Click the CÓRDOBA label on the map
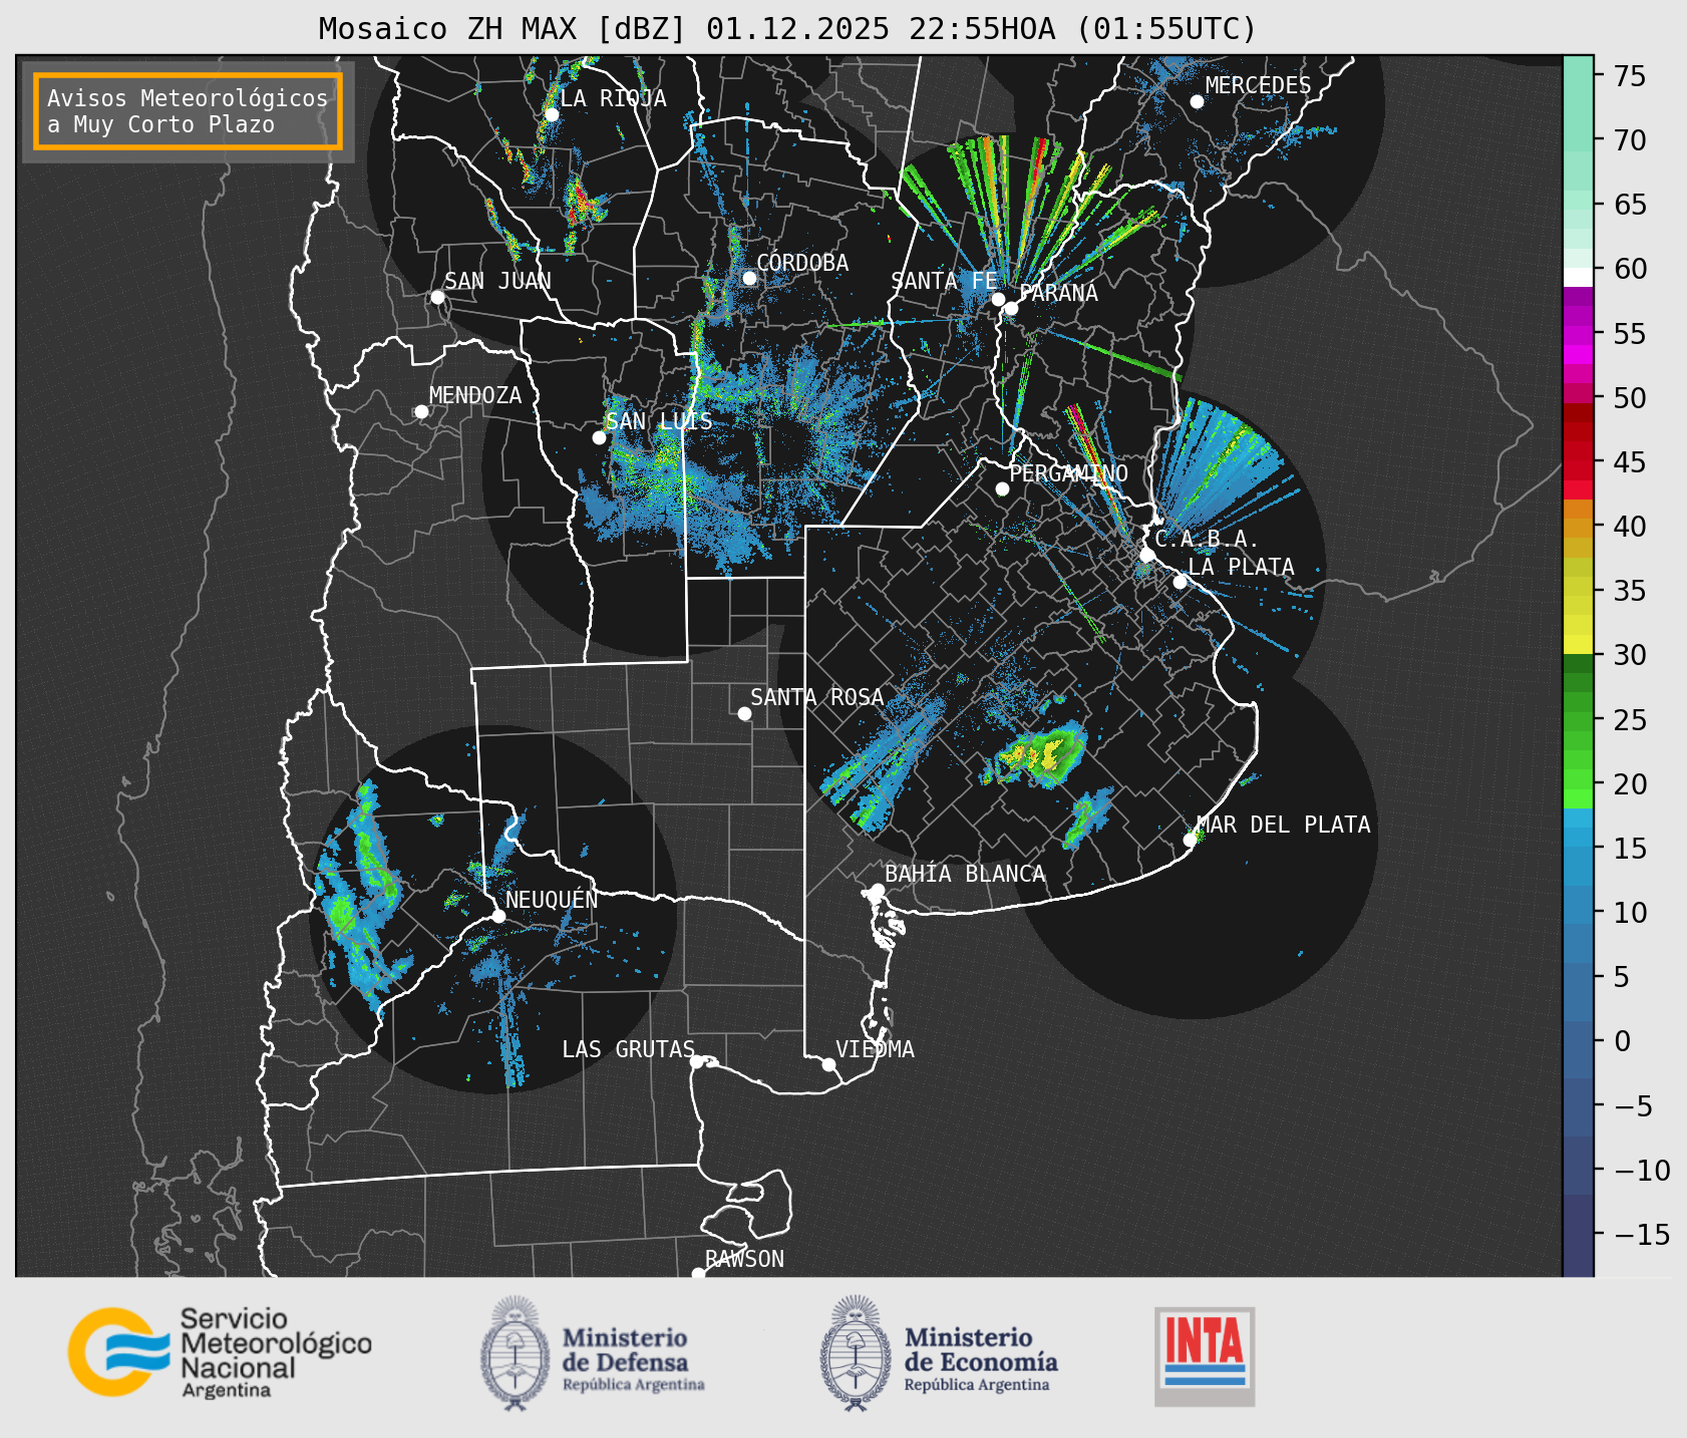 802,263
